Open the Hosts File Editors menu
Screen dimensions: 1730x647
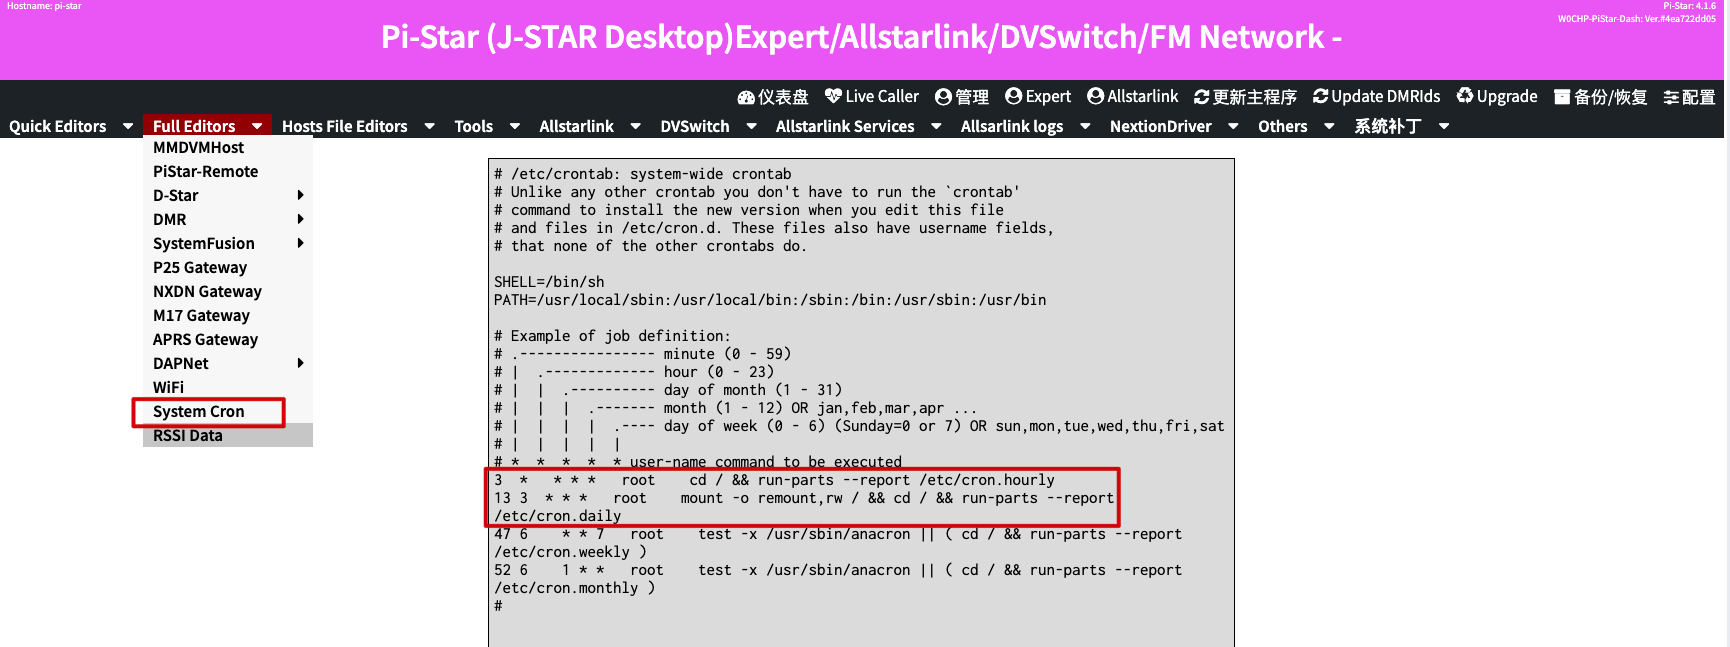pyautogui.click(x=345, y=126)
